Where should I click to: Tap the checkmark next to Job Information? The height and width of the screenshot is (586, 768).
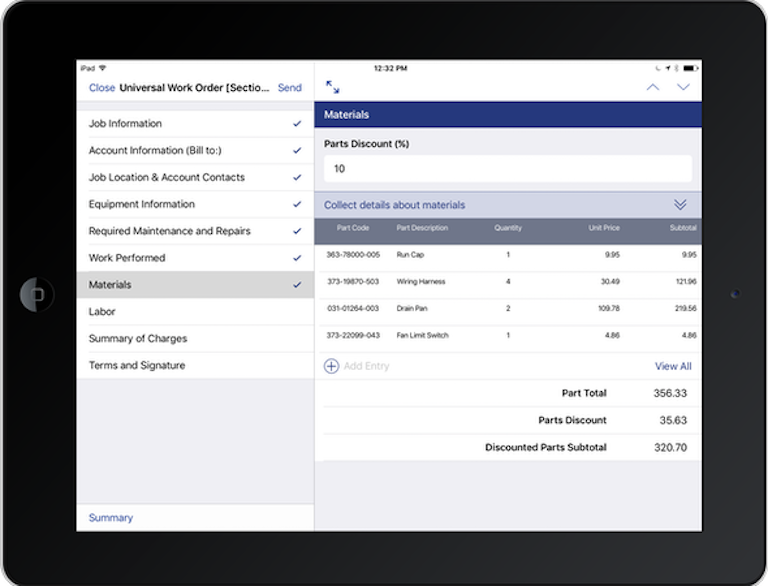click(x=297, y=124)
